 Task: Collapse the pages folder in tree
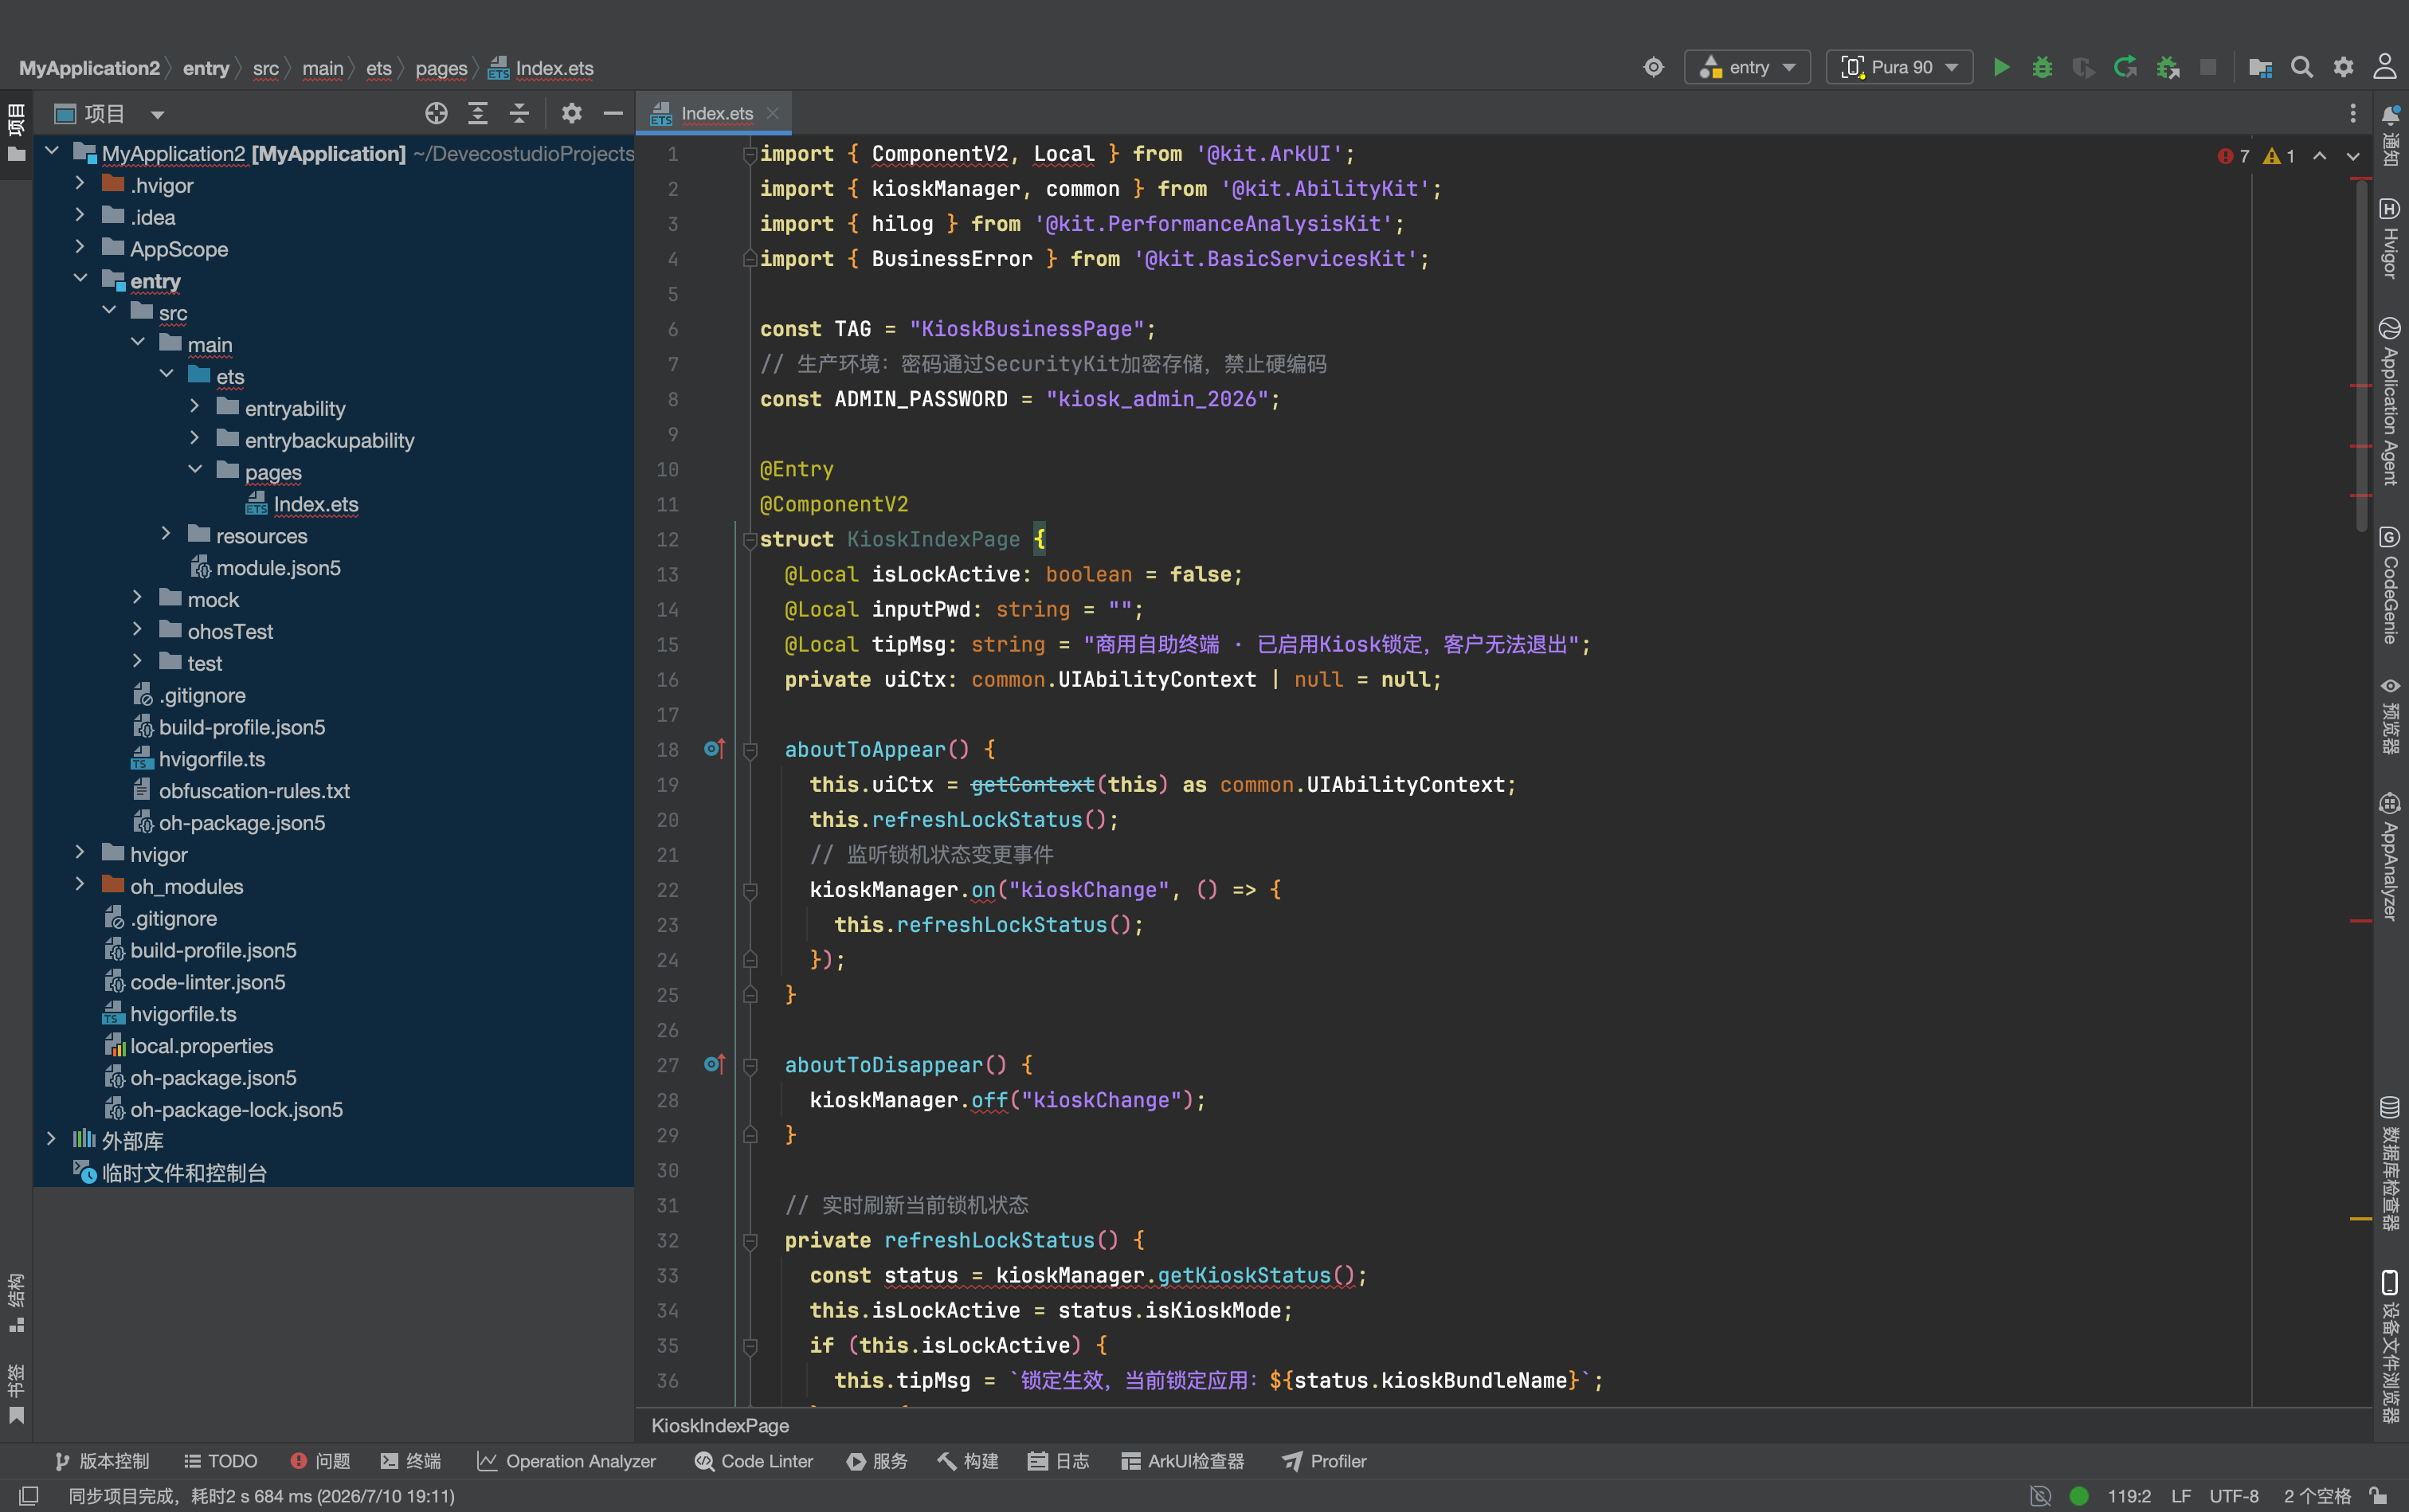pyautogui.click(x=195, y=471)
